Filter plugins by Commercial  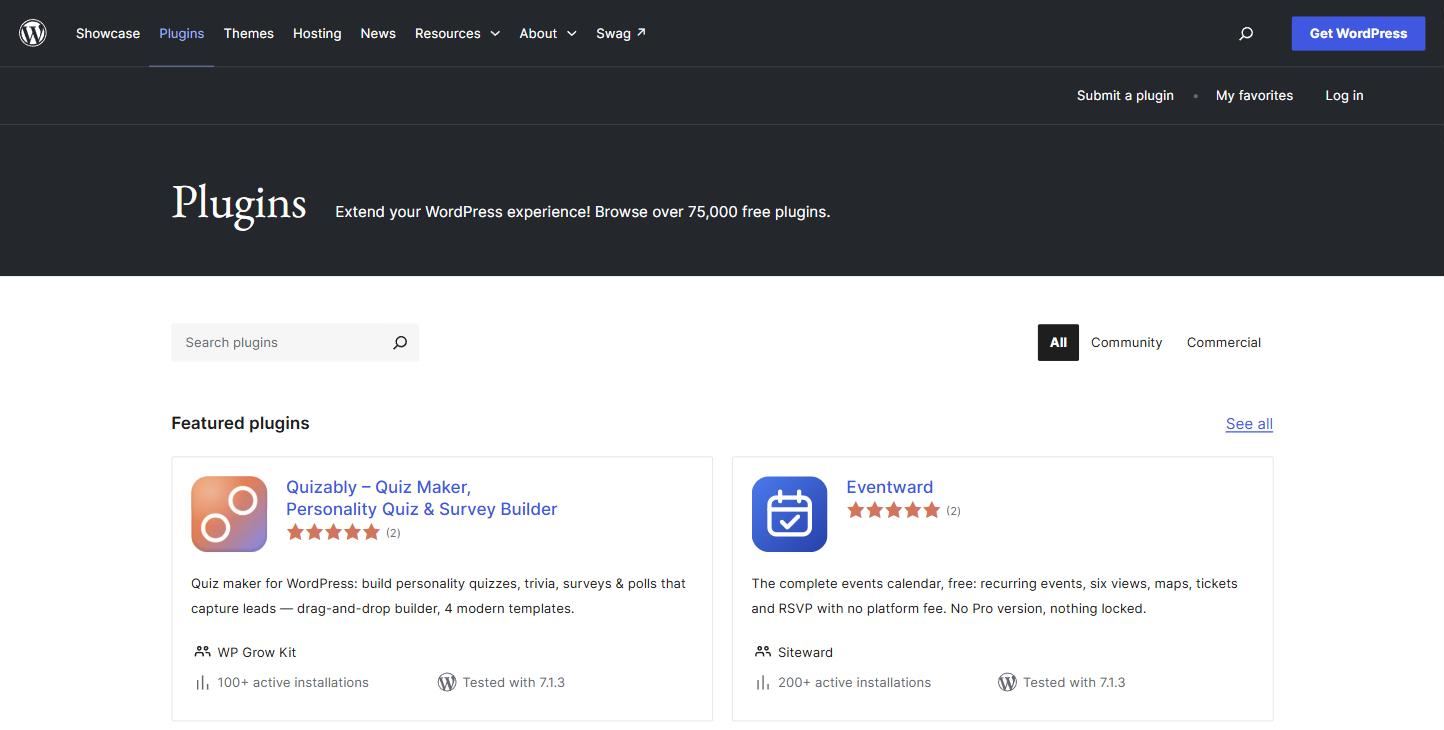1224,342
